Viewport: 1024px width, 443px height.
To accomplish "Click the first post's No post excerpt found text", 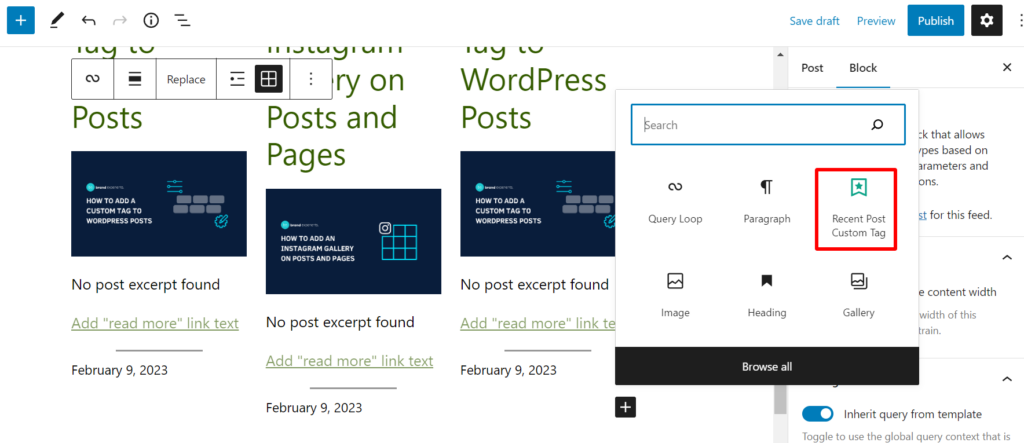I will (x=146, y=285).
